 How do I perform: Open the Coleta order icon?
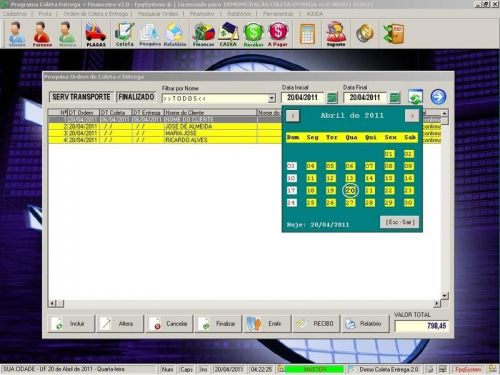coord(125,34)
